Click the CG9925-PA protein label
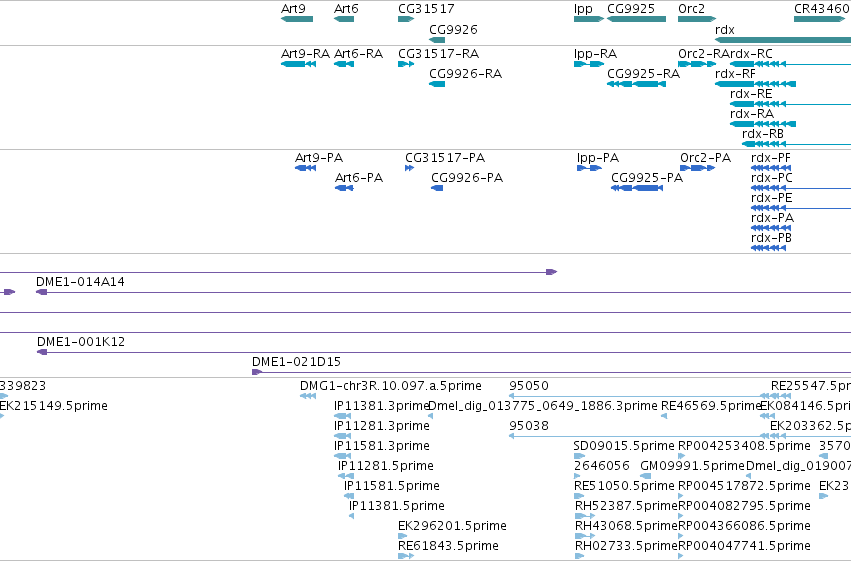 coord(647,178)
